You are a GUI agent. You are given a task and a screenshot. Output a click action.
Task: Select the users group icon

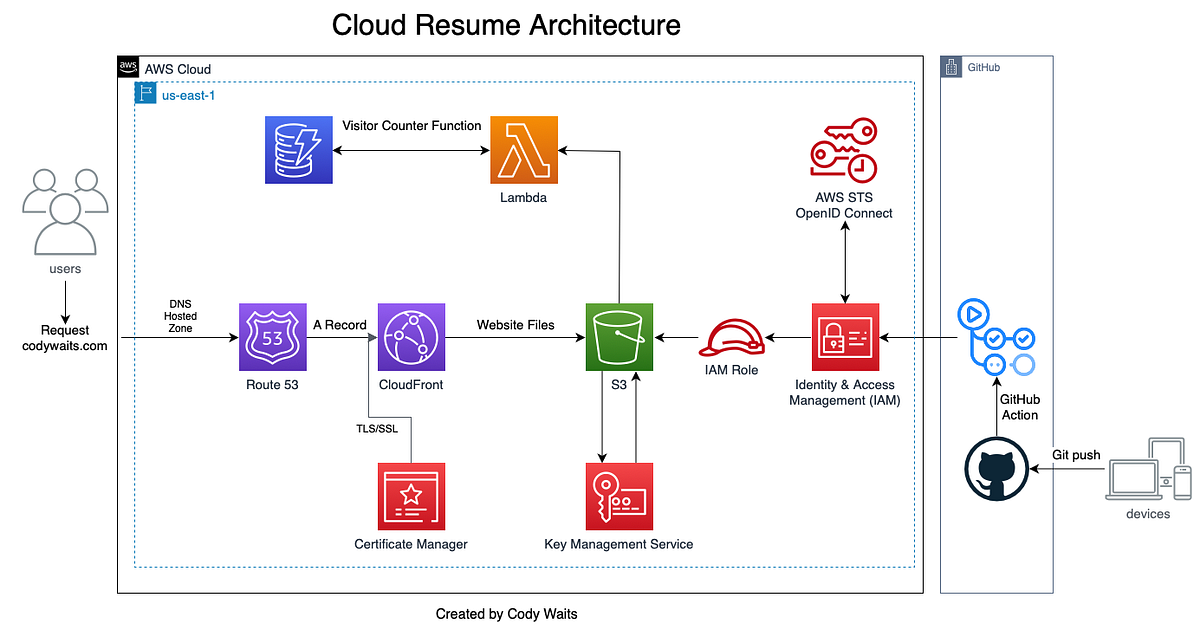click(64, 213)
